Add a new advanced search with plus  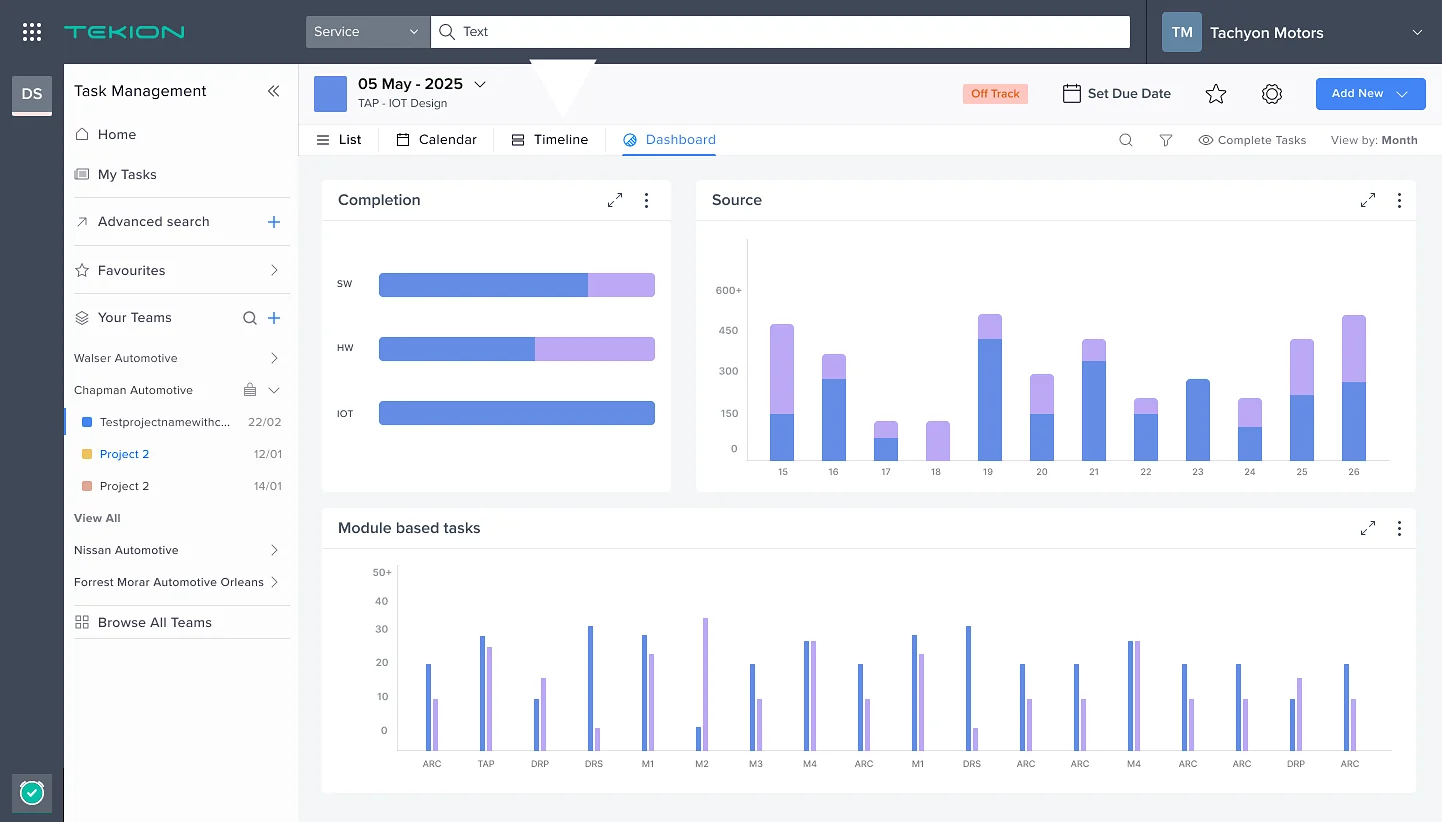(274, 222)
